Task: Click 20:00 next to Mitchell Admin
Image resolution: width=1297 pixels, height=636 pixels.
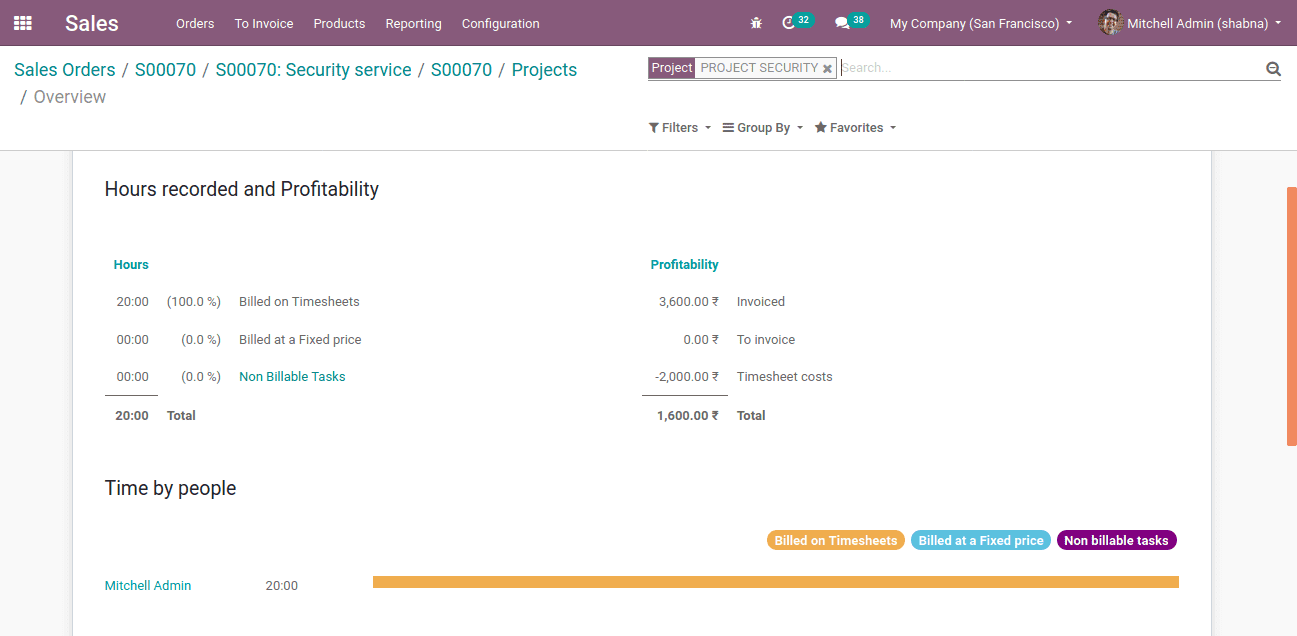Action: (x=281, y=586)
